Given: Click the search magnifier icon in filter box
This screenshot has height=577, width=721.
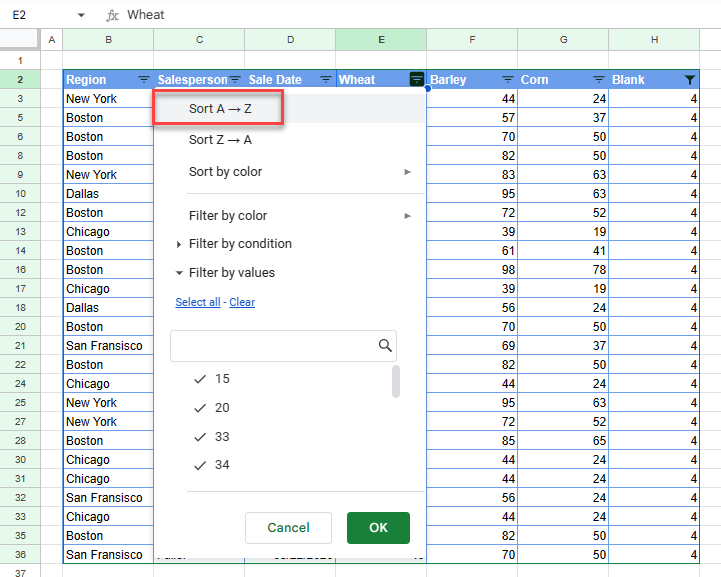Looking at the screenshot, I should 385,346.
